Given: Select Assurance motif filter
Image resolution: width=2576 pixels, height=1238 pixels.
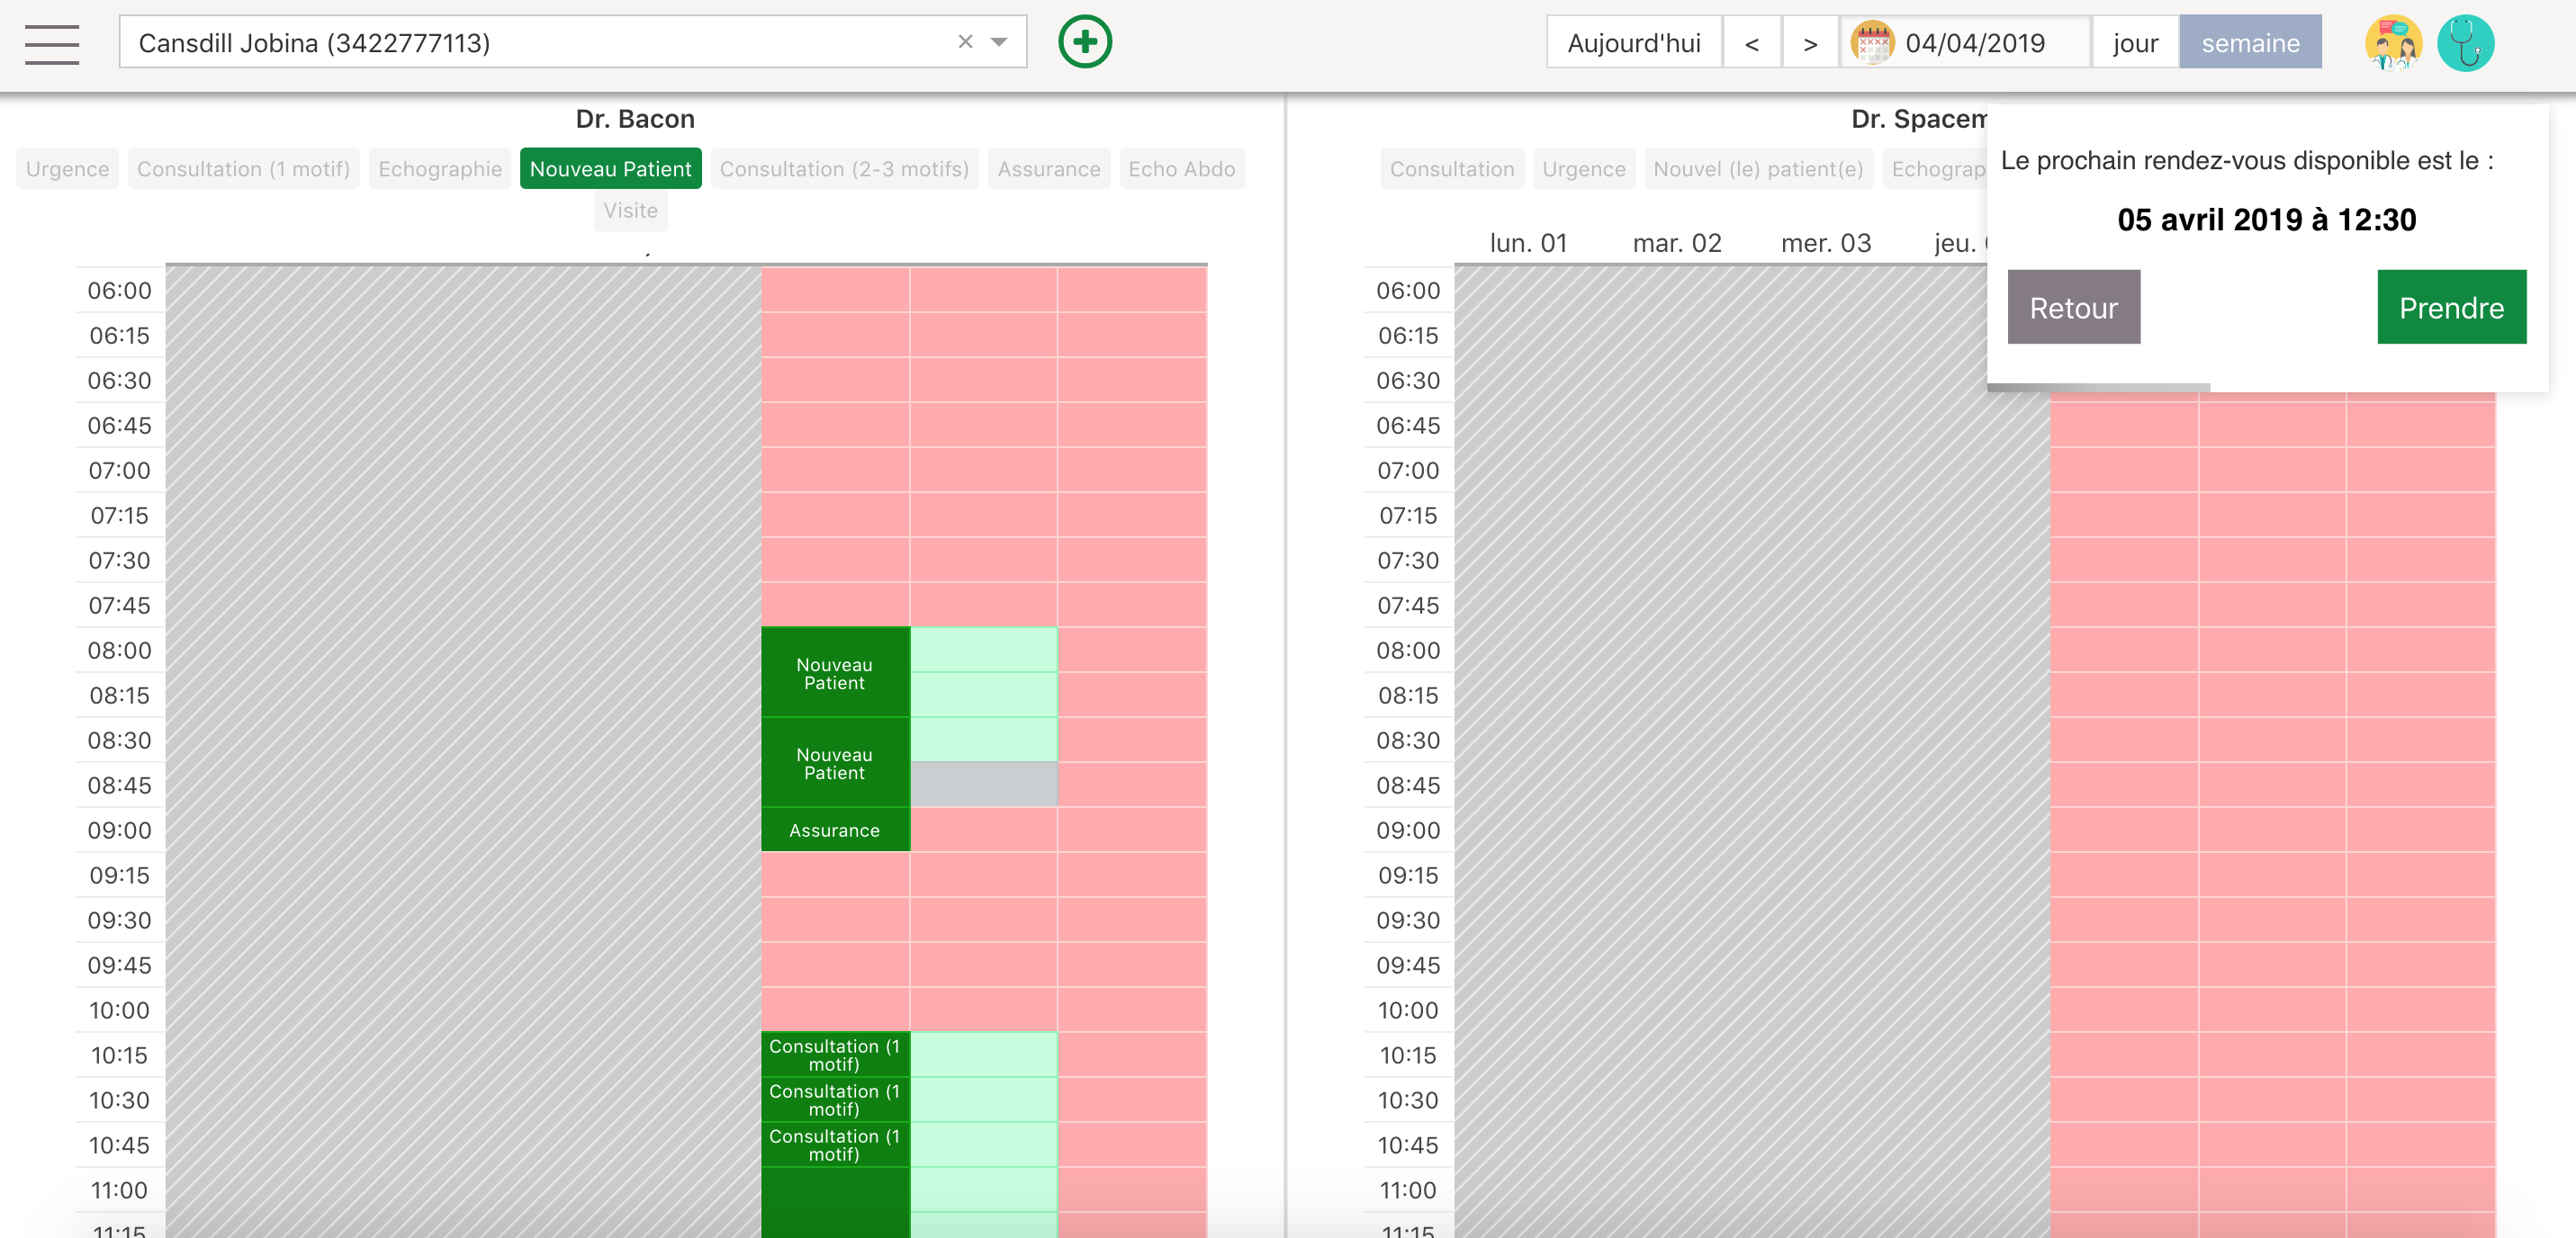Looking at the screenshot, I should 1049,169.
